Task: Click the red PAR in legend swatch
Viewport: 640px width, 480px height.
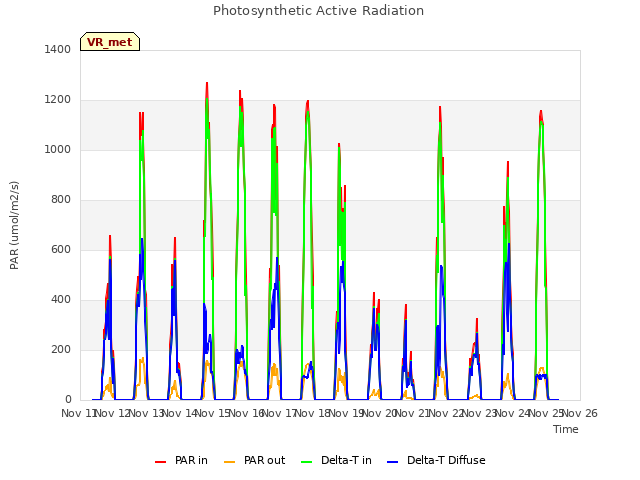Action: point(160,462)
